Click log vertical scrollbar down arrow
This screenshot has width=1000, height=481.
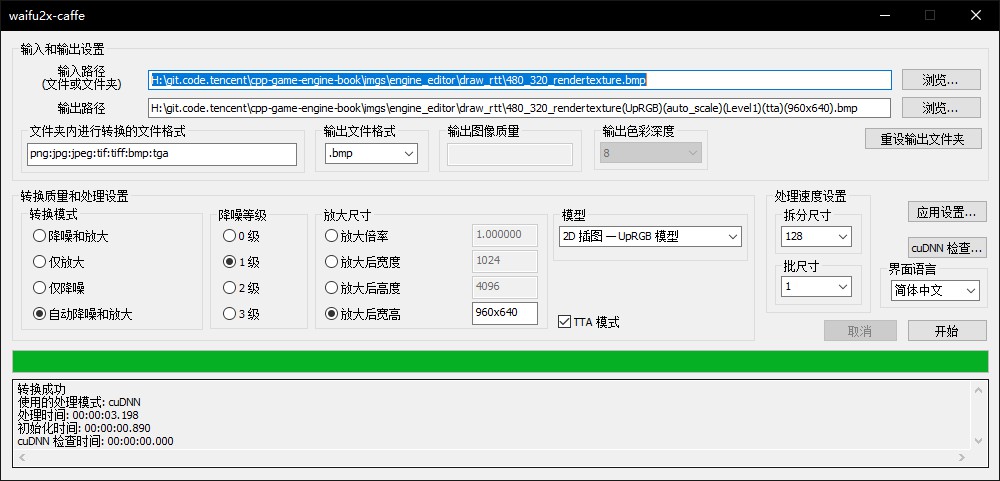980,441
